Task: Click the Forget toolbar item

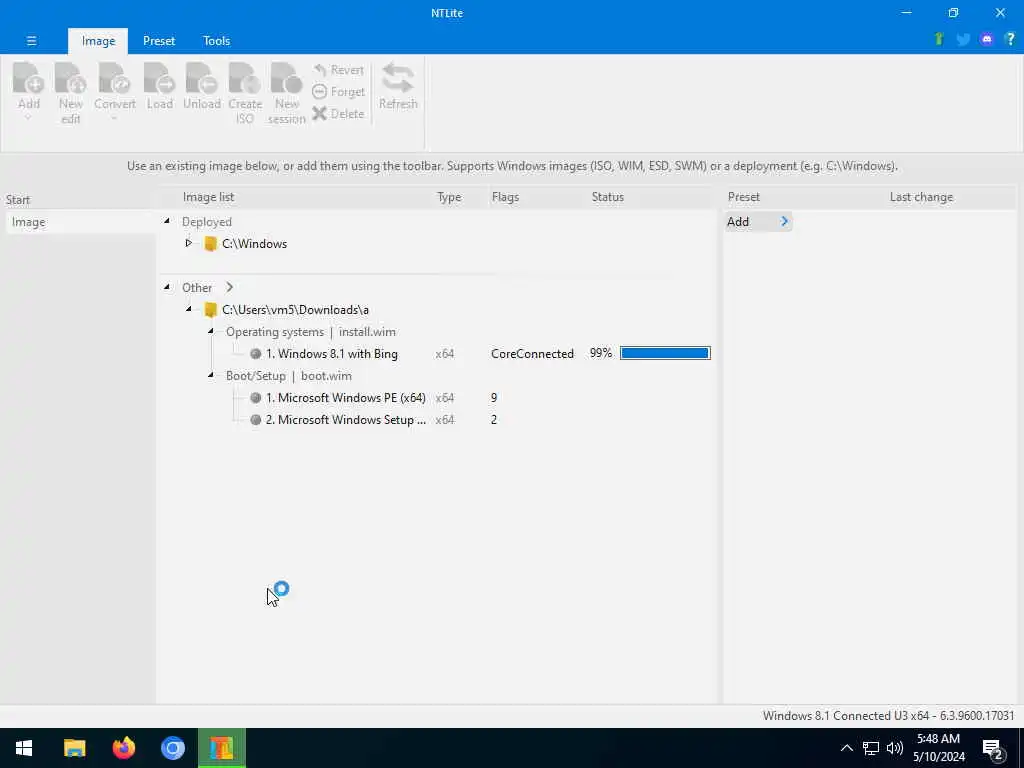Action: (338, 92)
